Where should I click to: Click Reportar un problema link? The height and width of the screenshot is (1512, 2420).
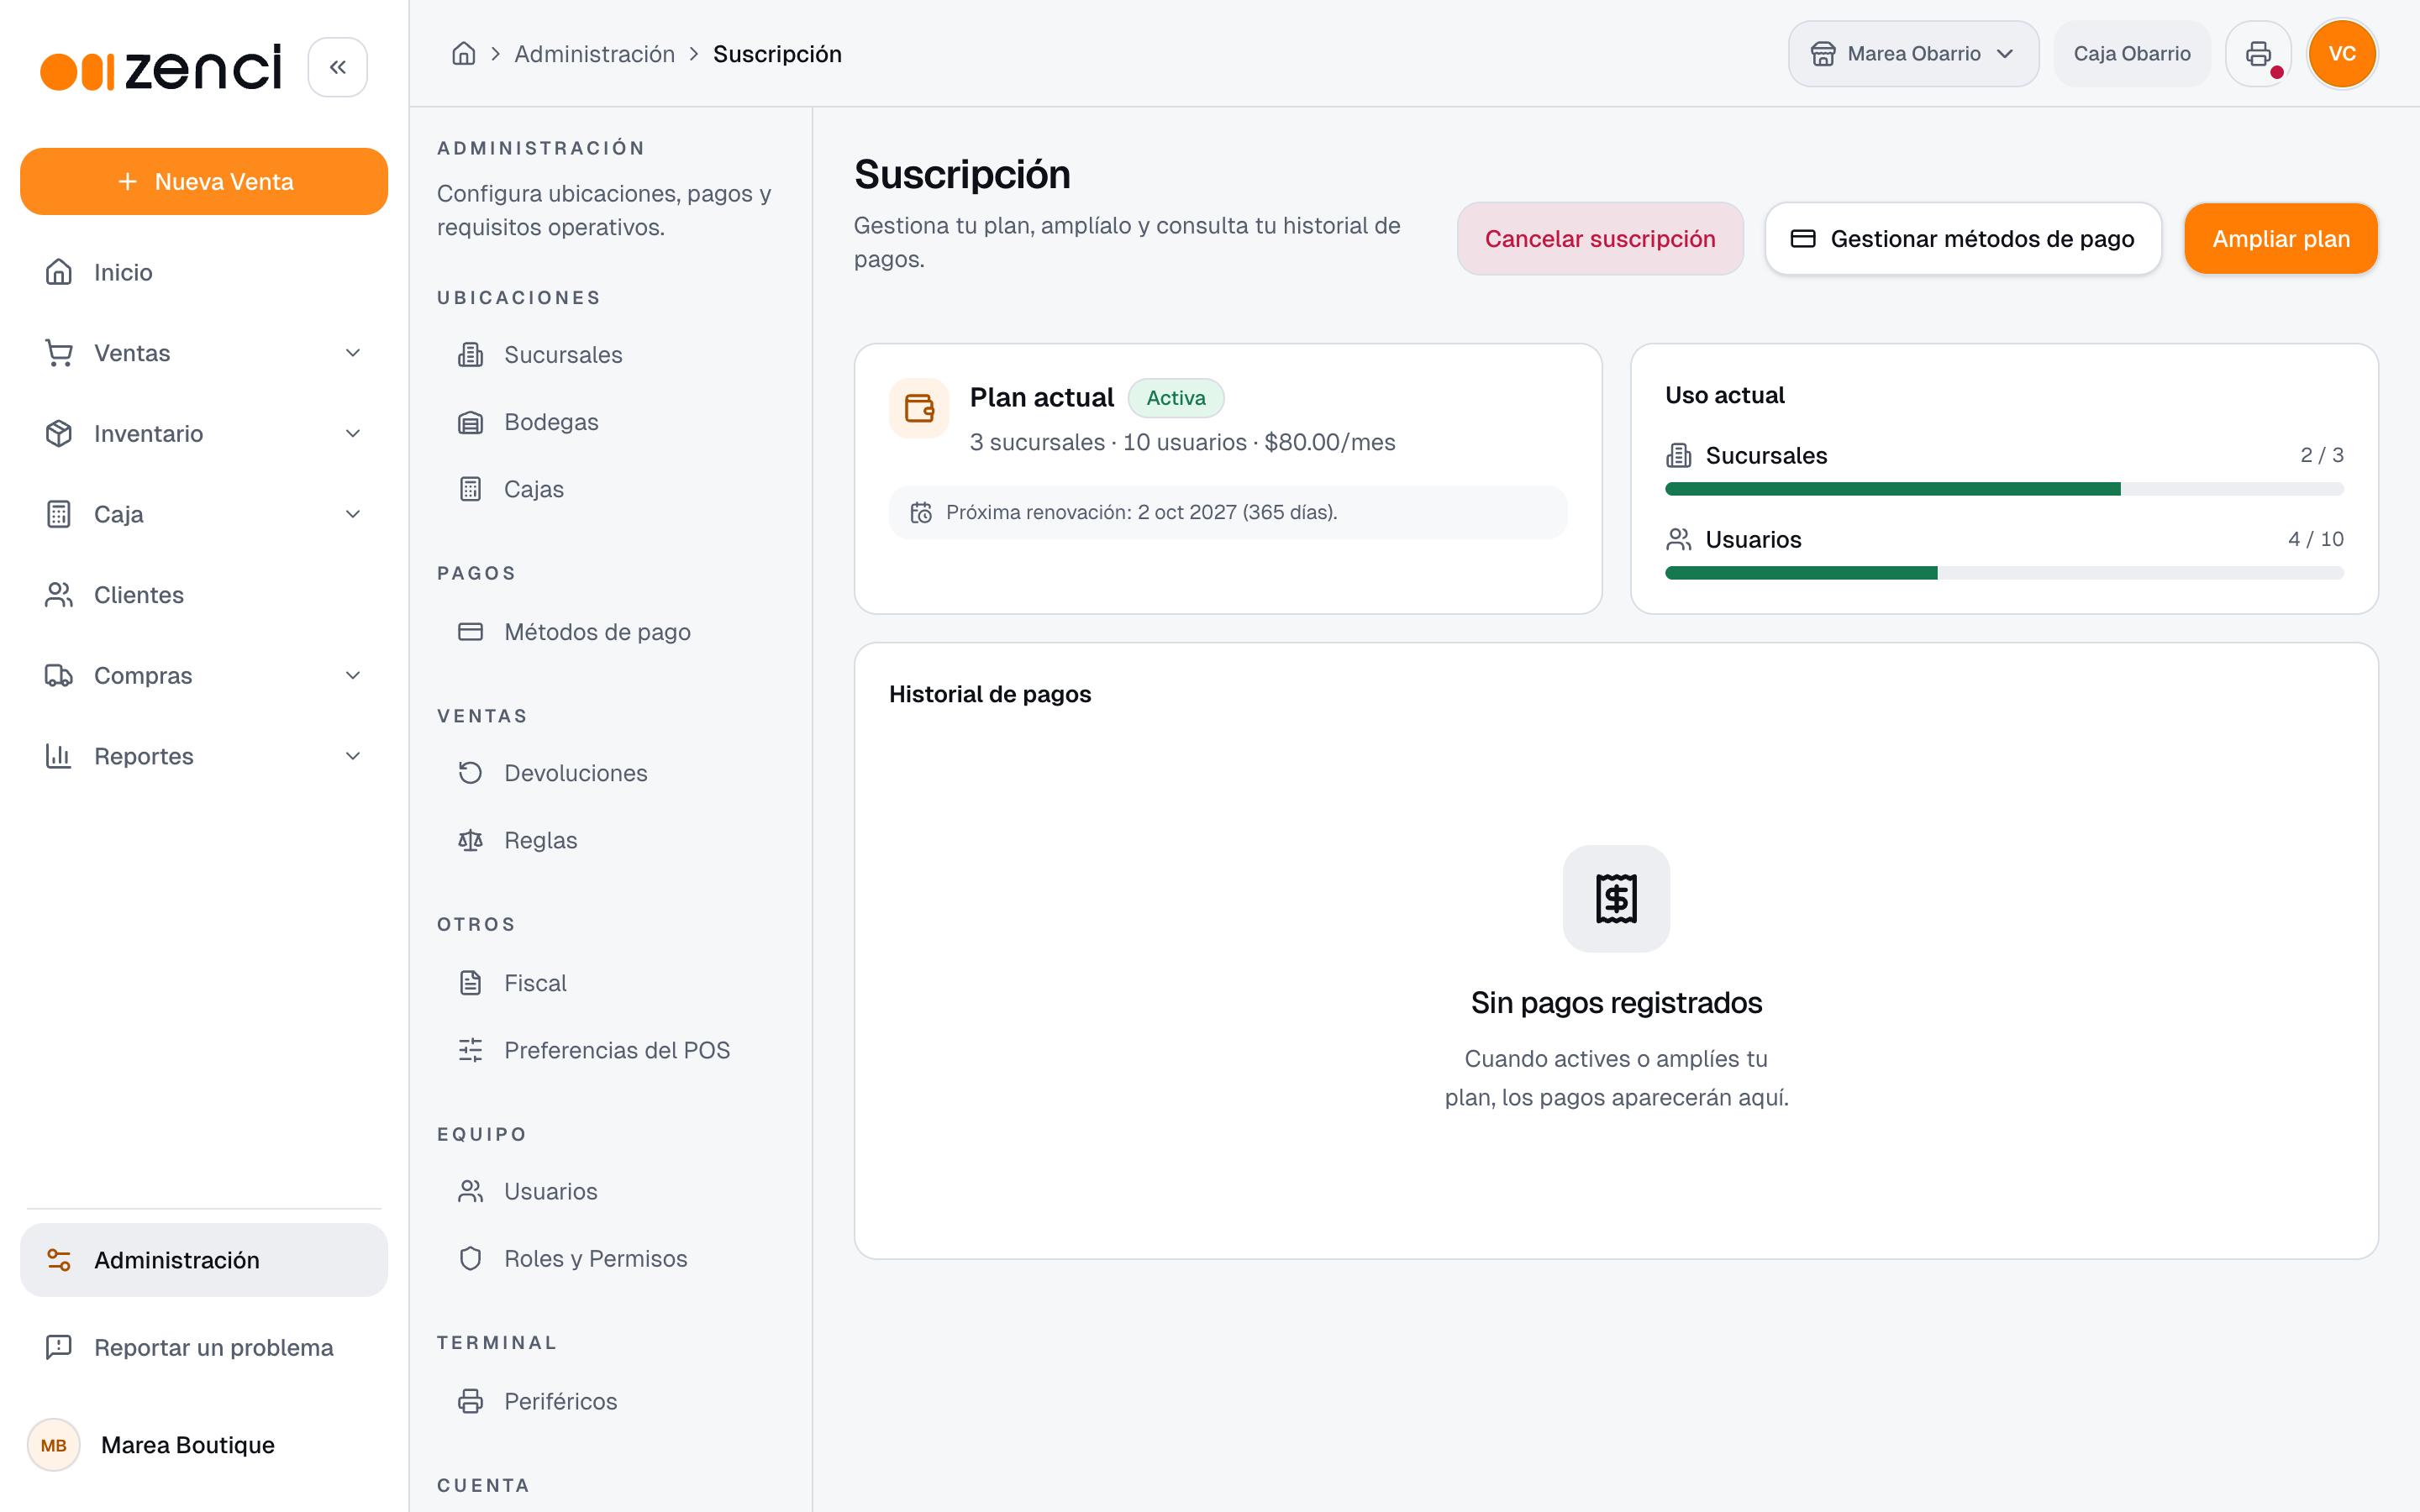(x=204, y=1347)
